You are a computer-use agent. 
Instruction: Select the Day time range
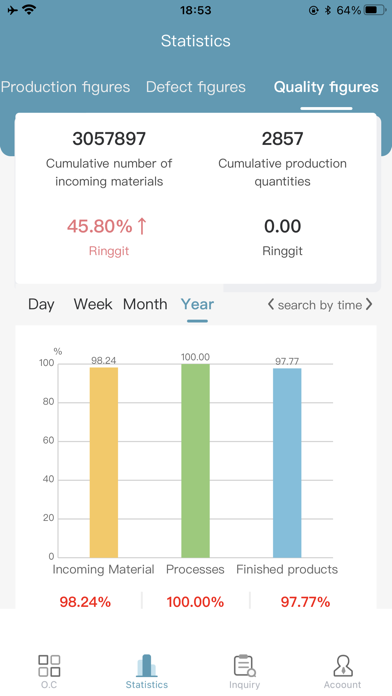pos(41,304)
